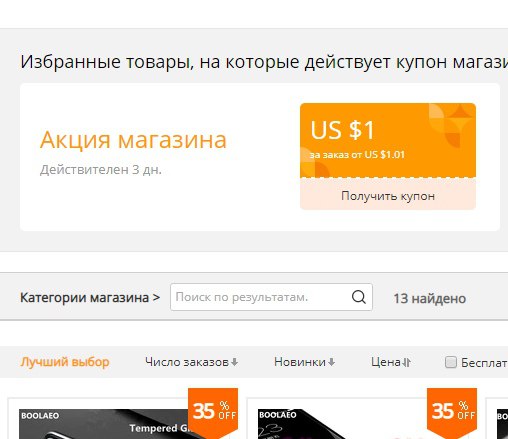Click the "Акция магазина" heading
Viewport: 508px width, 439px height.
point(133,140)
